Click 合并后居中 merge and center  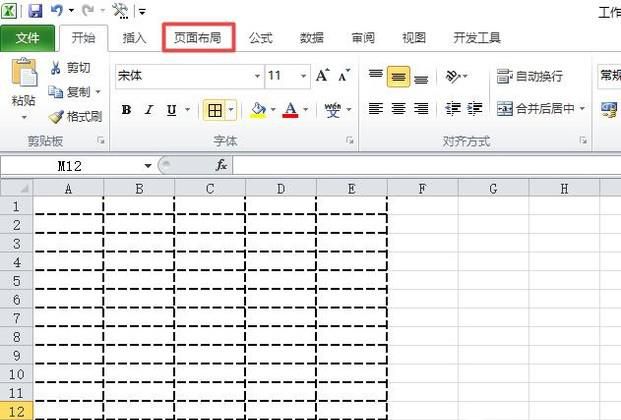pos(535,108)
